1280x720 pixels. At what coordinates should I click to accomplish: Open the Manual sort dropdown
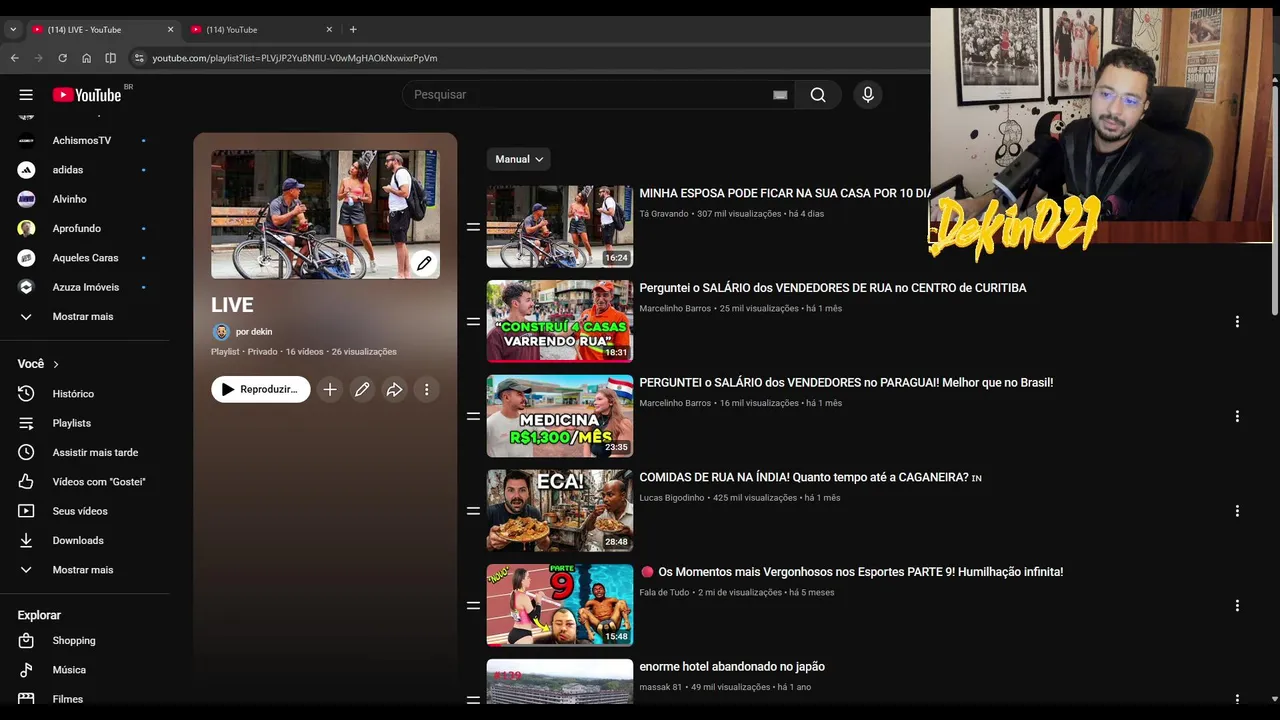(x=519, y=159)
